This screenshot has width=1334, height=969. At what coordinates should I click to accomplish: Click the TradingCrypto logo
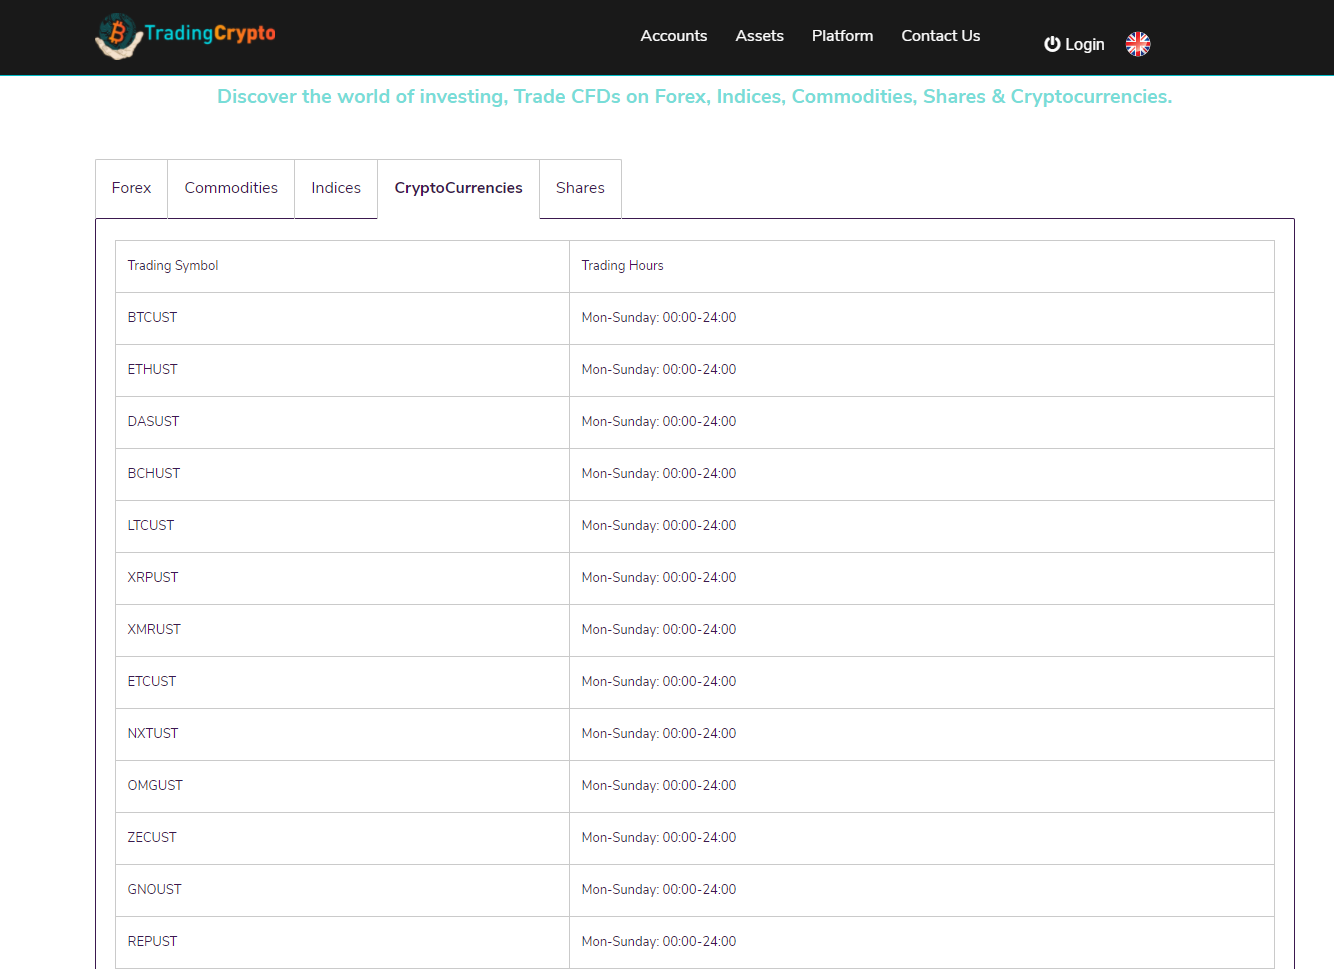coord(185,35)
